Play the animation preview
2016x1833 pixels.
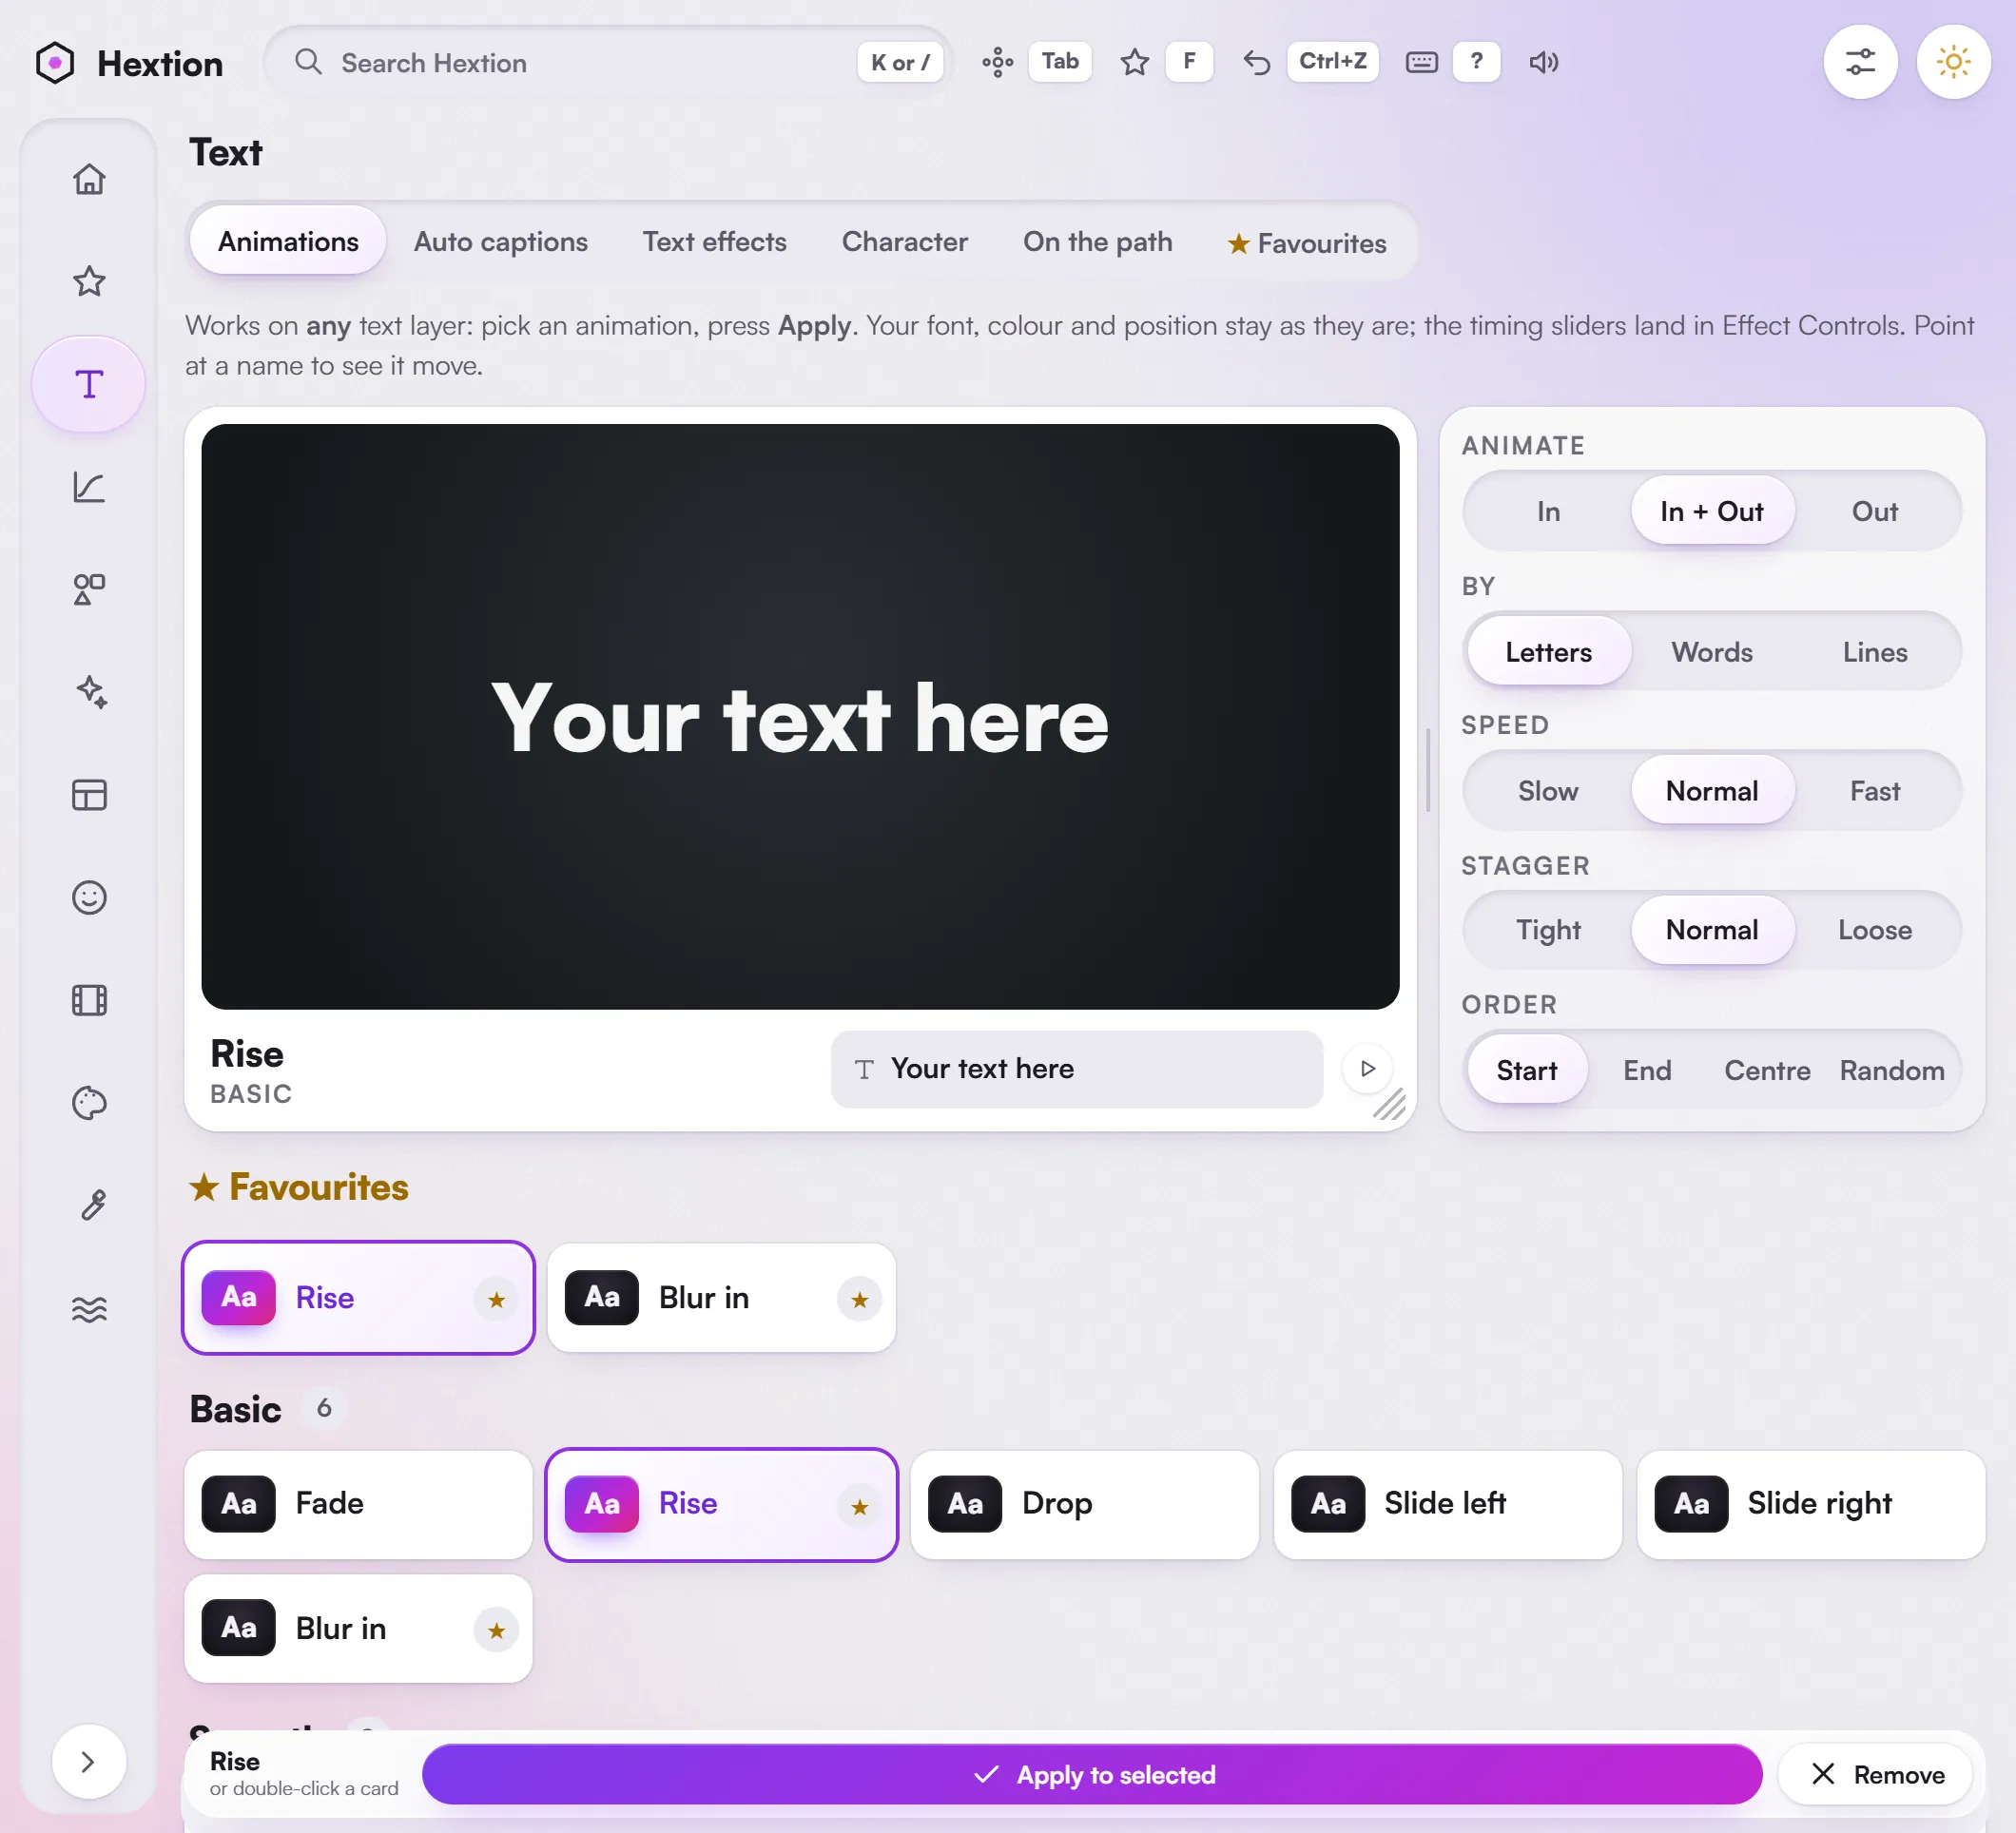[1367, 1068]
